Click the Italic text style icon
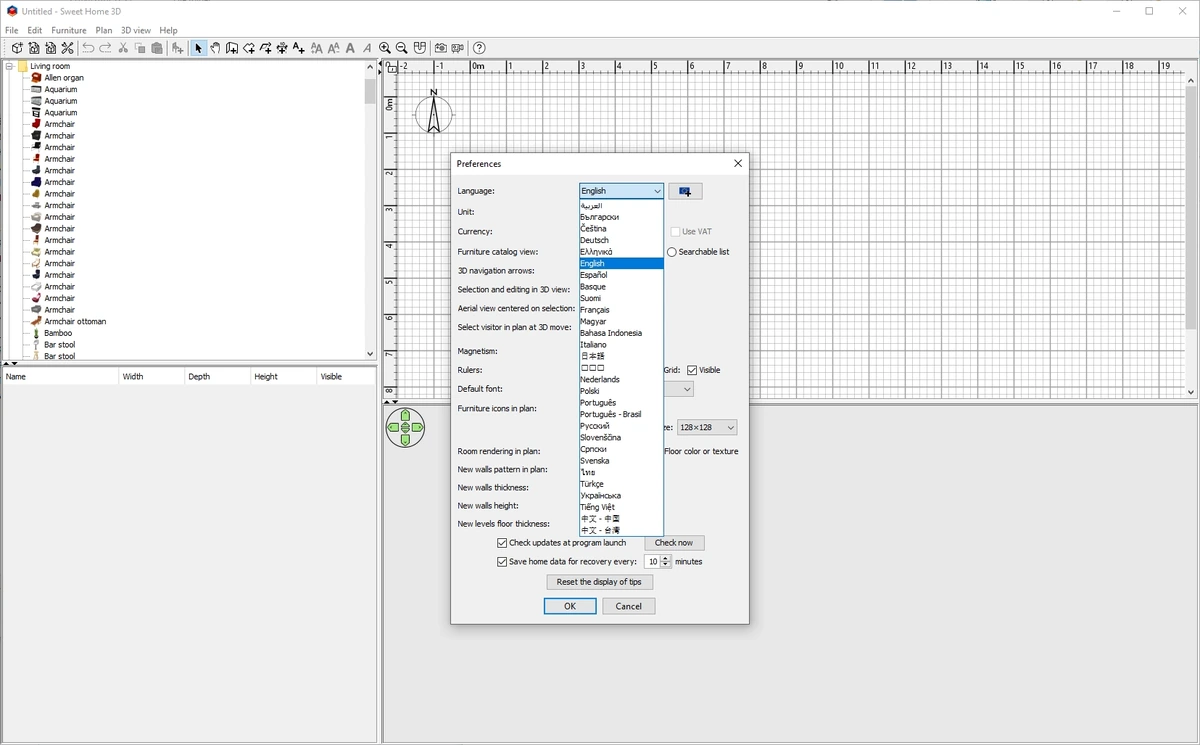Image resolution: width=1200 pixels, height=745 pixels. [367, 48]
